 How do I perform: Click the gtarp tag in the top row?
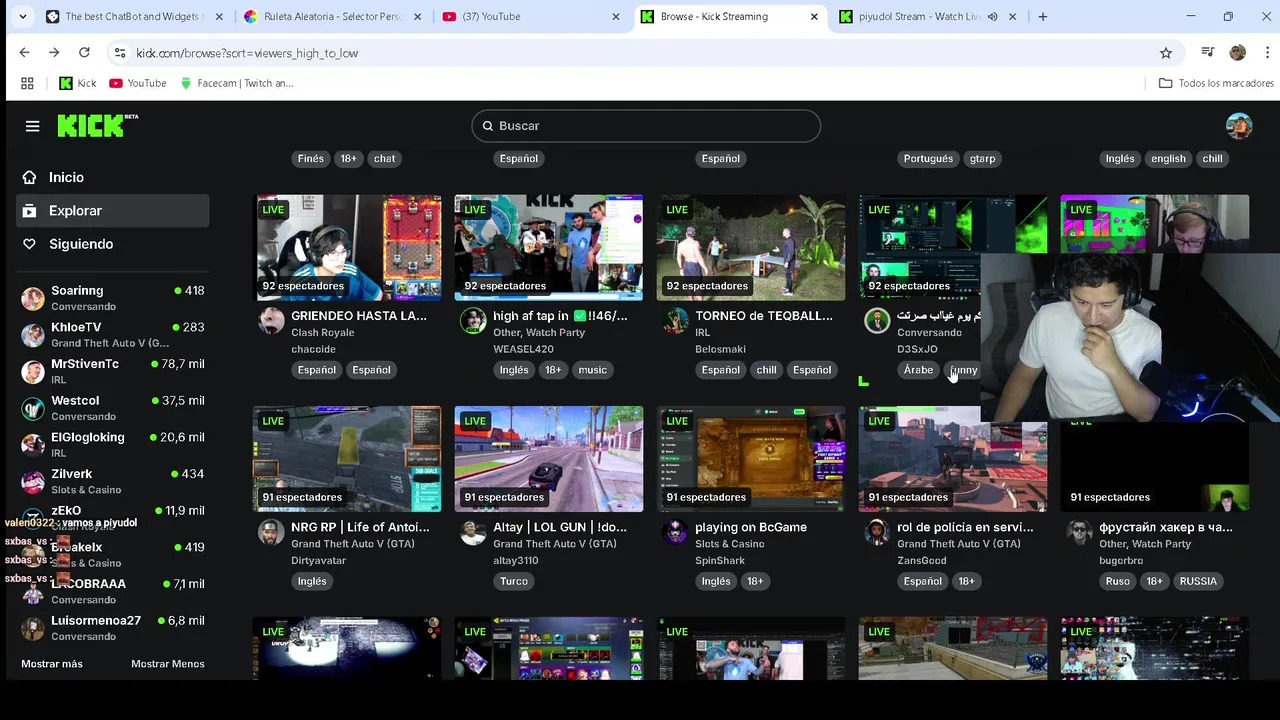point(982,159)
